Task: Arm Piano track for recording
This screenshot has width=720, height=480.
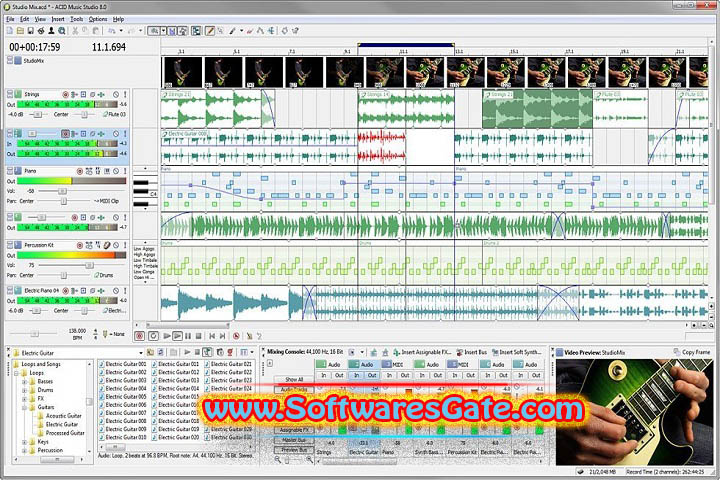Action: 79,171
